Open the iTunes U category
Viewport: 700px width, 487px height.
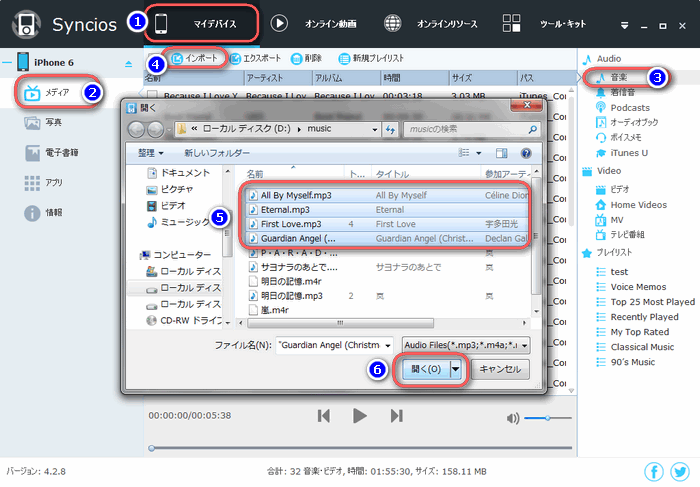click(622, 153)
